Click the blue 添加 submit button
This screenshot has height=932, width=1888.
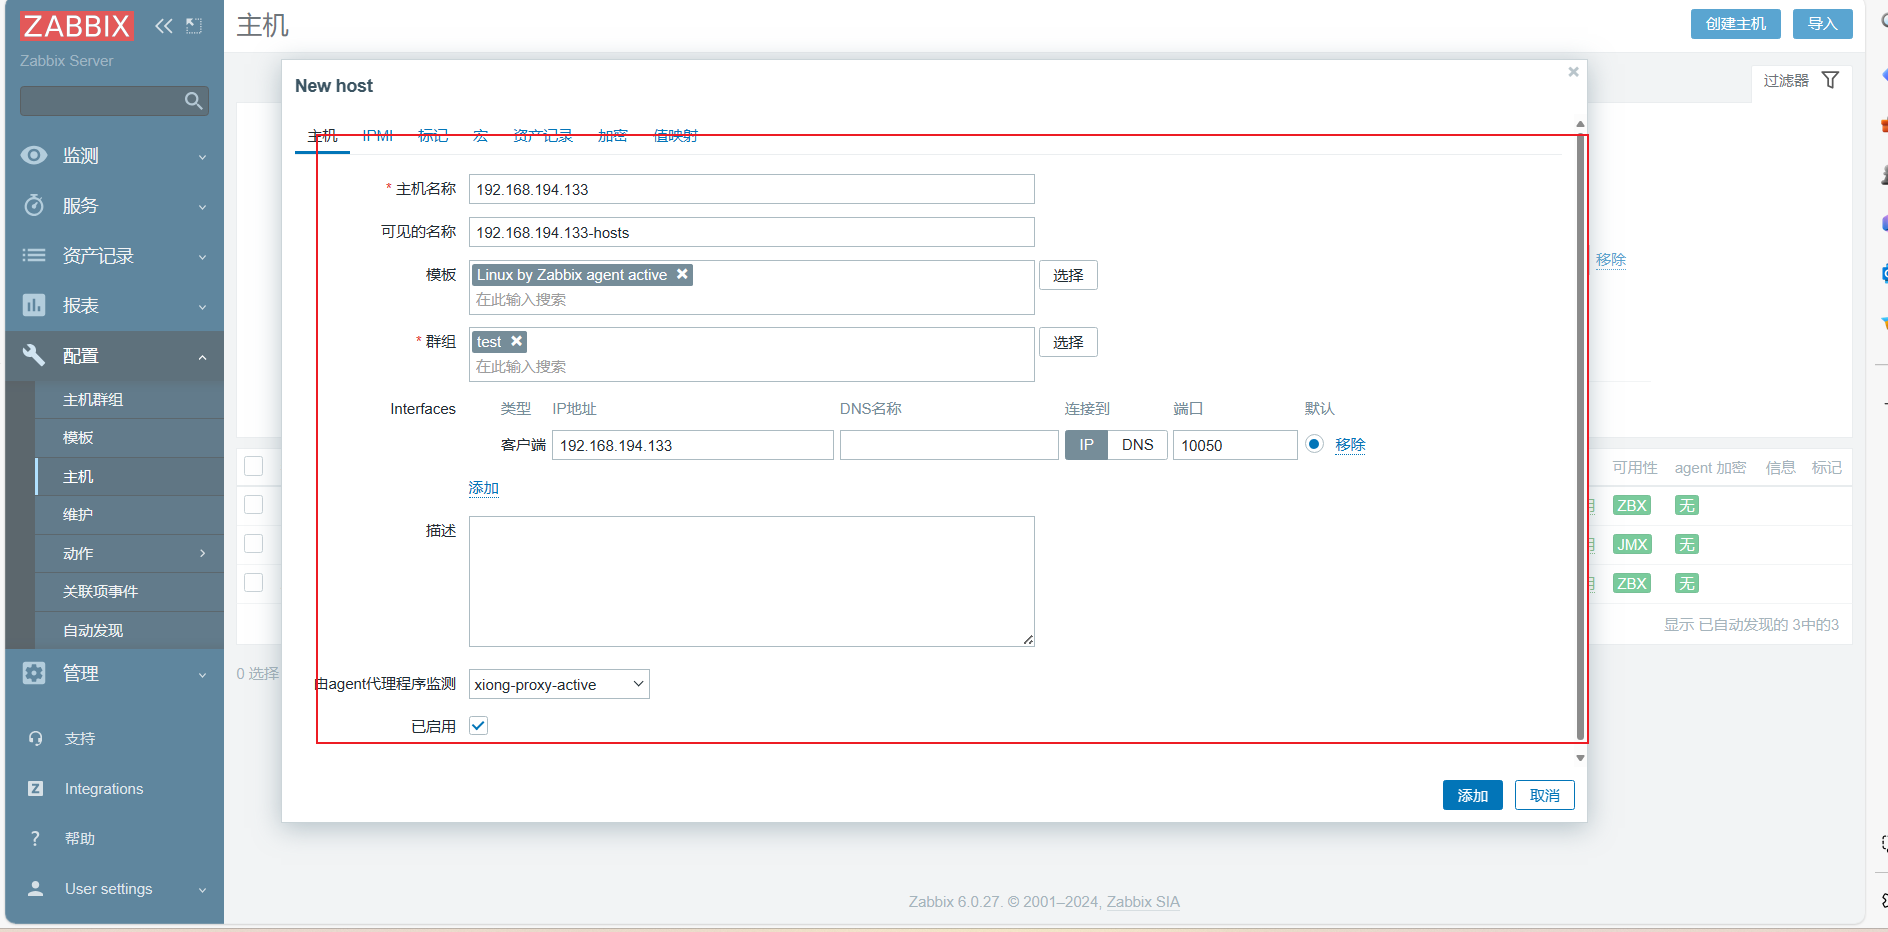click(1472, 795)
